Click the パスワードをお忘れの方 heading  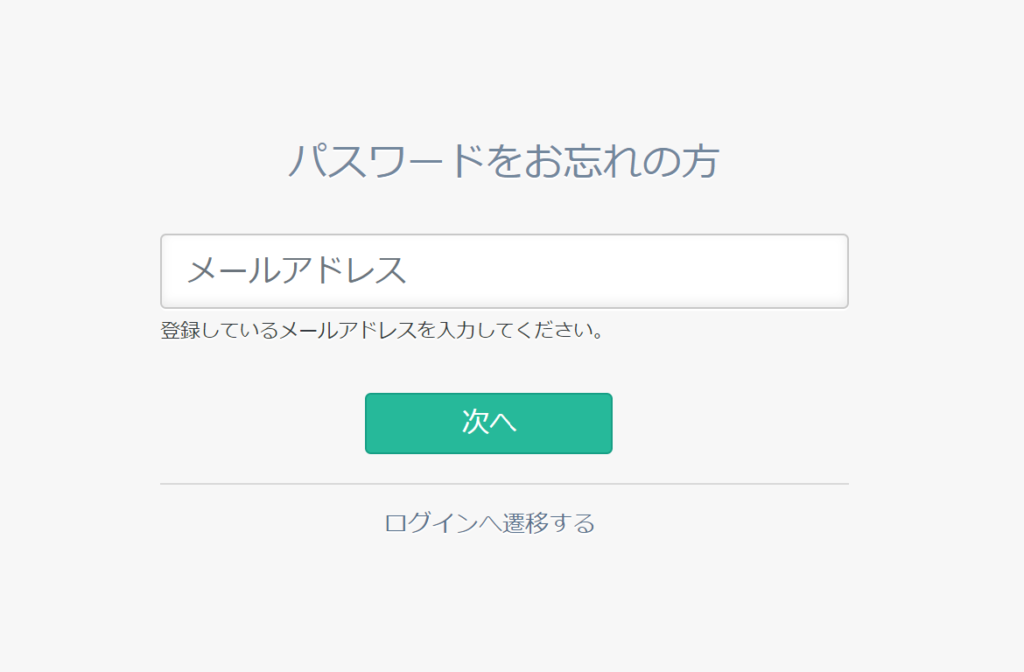504,161
